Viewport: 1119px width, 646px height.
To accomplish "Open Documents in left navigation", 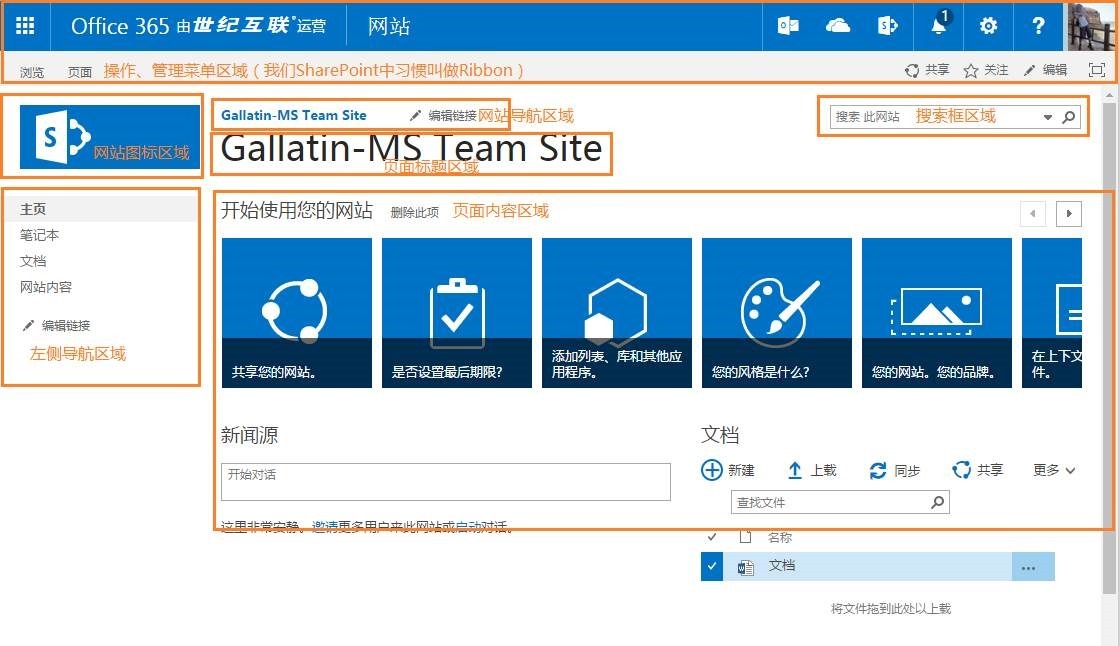I will (x=33, y=261).
